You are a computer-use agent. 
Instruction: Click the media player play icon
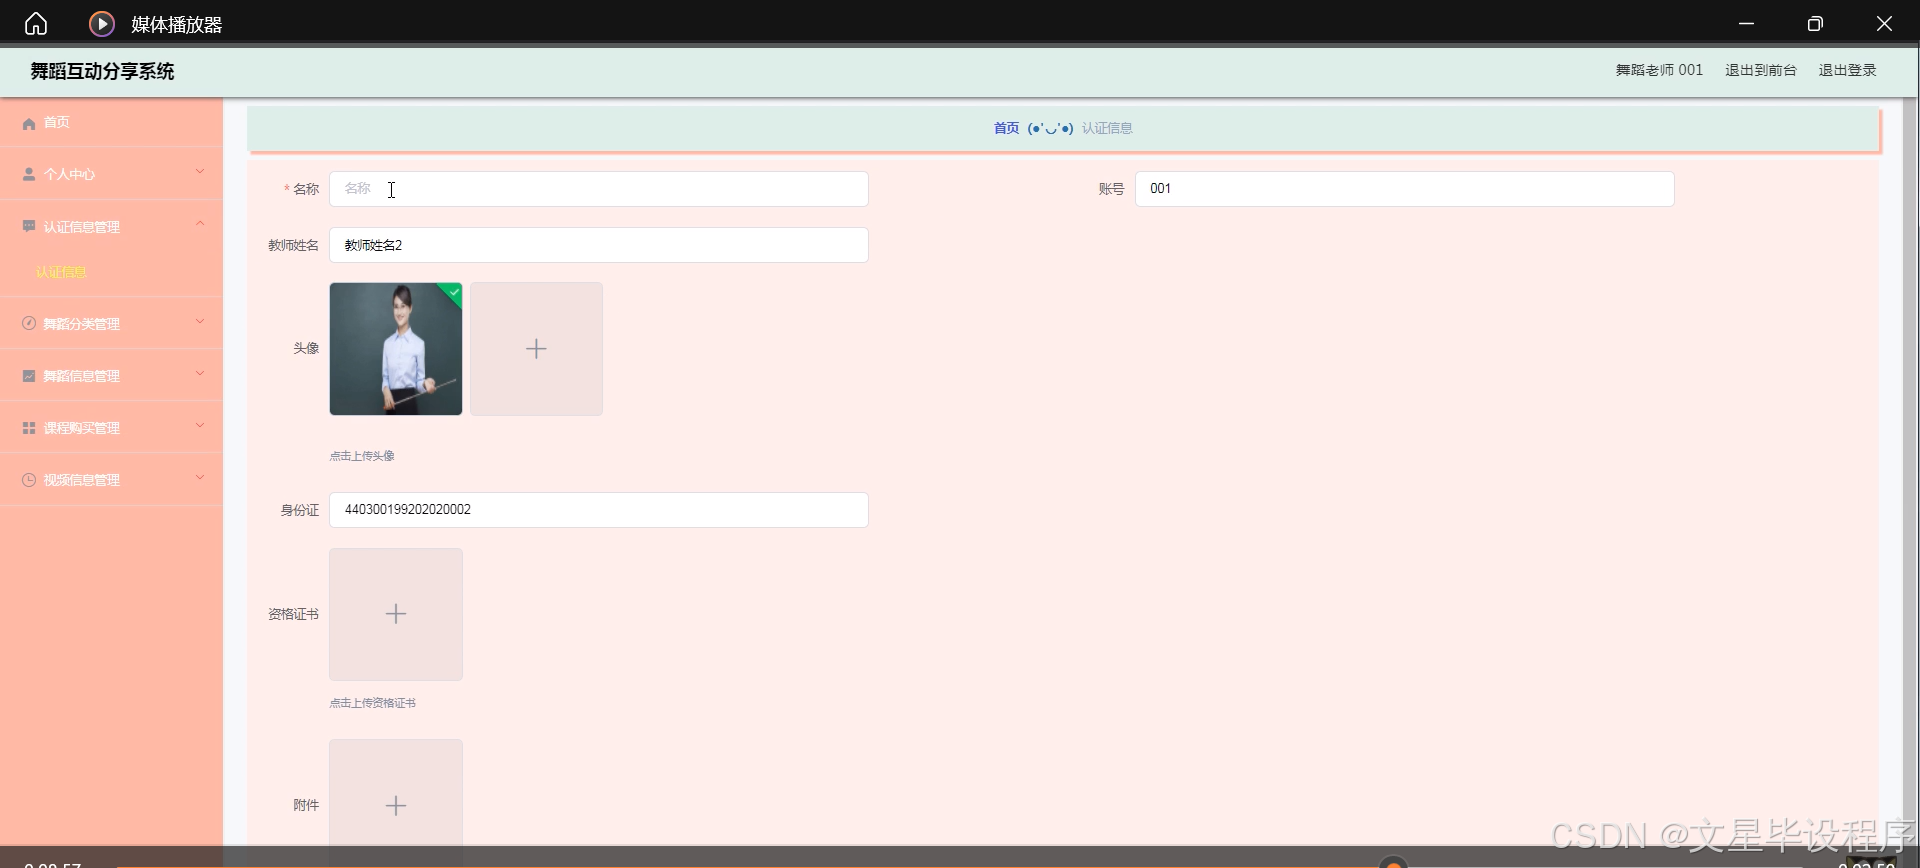tap(102, 23)
